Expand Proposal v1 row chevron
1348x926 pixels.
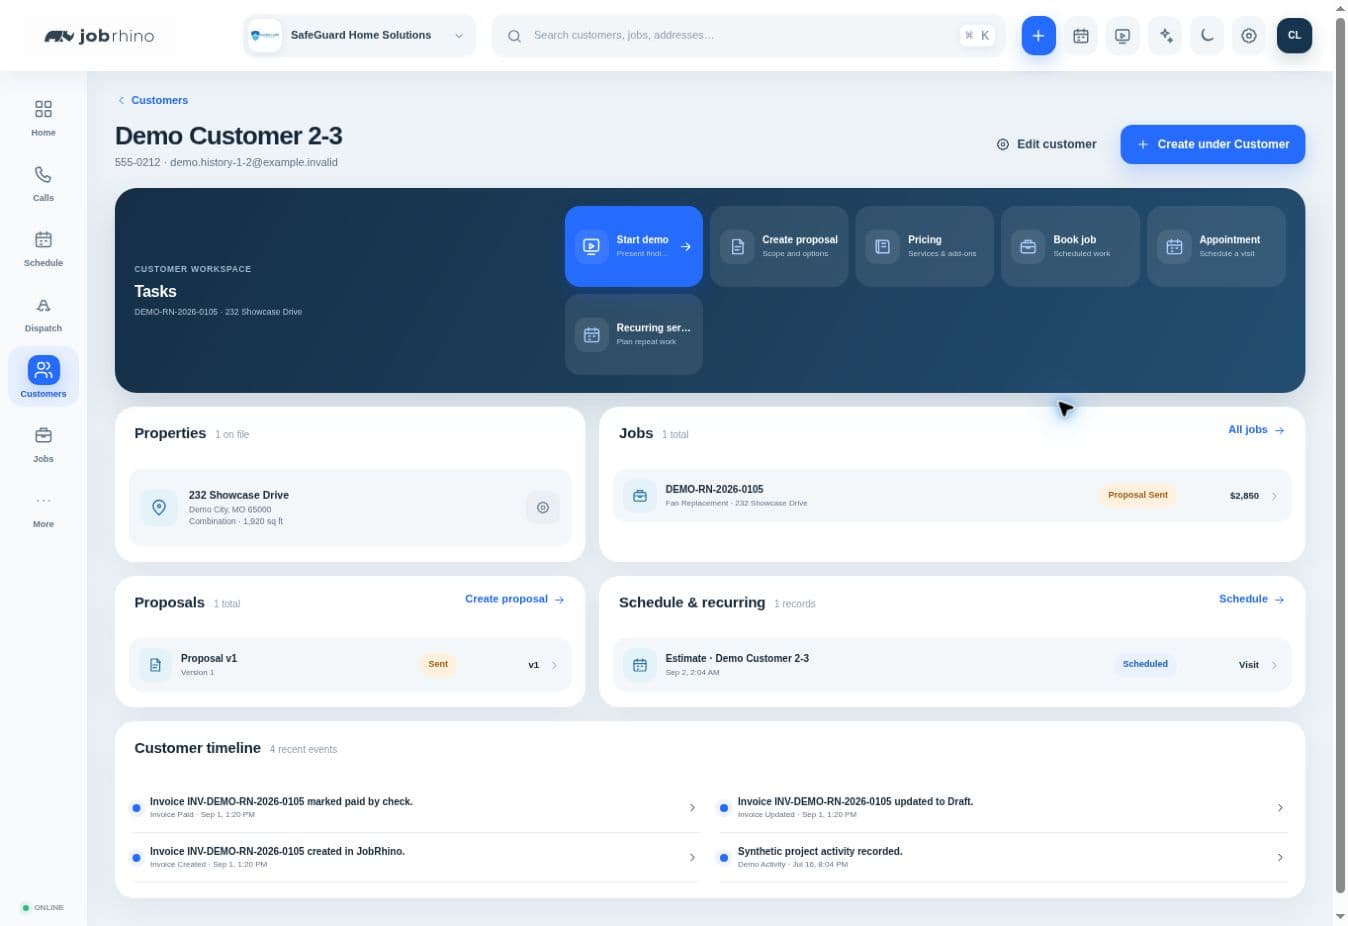[554, 665]
